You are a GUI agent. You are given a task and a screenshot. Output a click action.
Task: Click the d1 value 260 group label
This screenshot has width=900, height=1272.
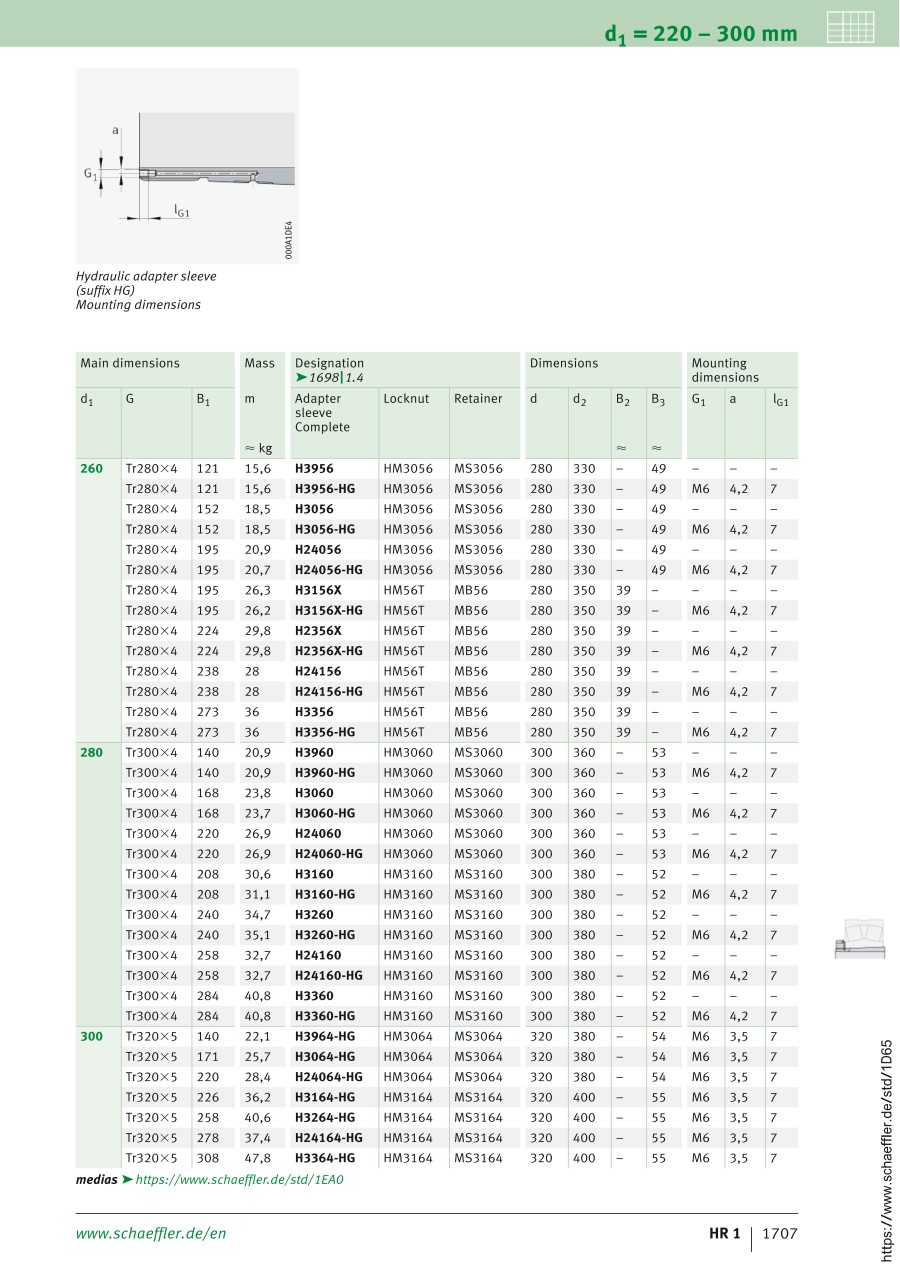click(91, 468)
